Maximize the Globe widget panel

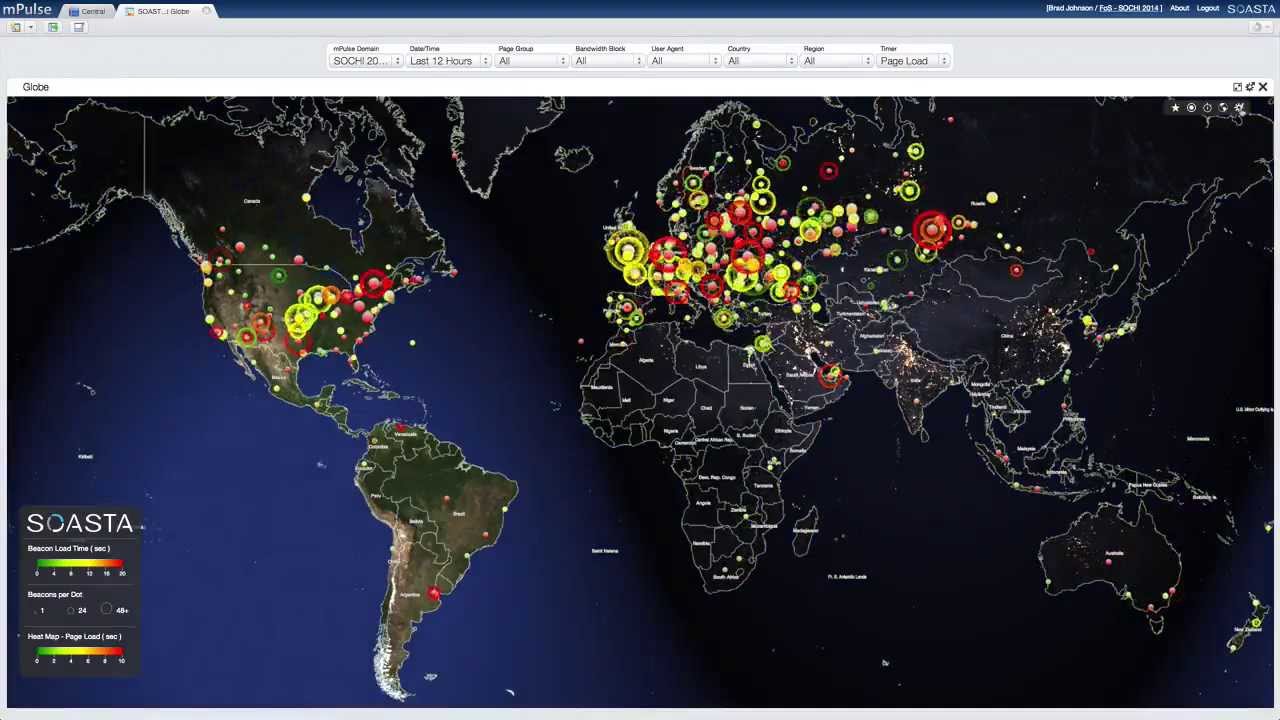(1237, 87)
